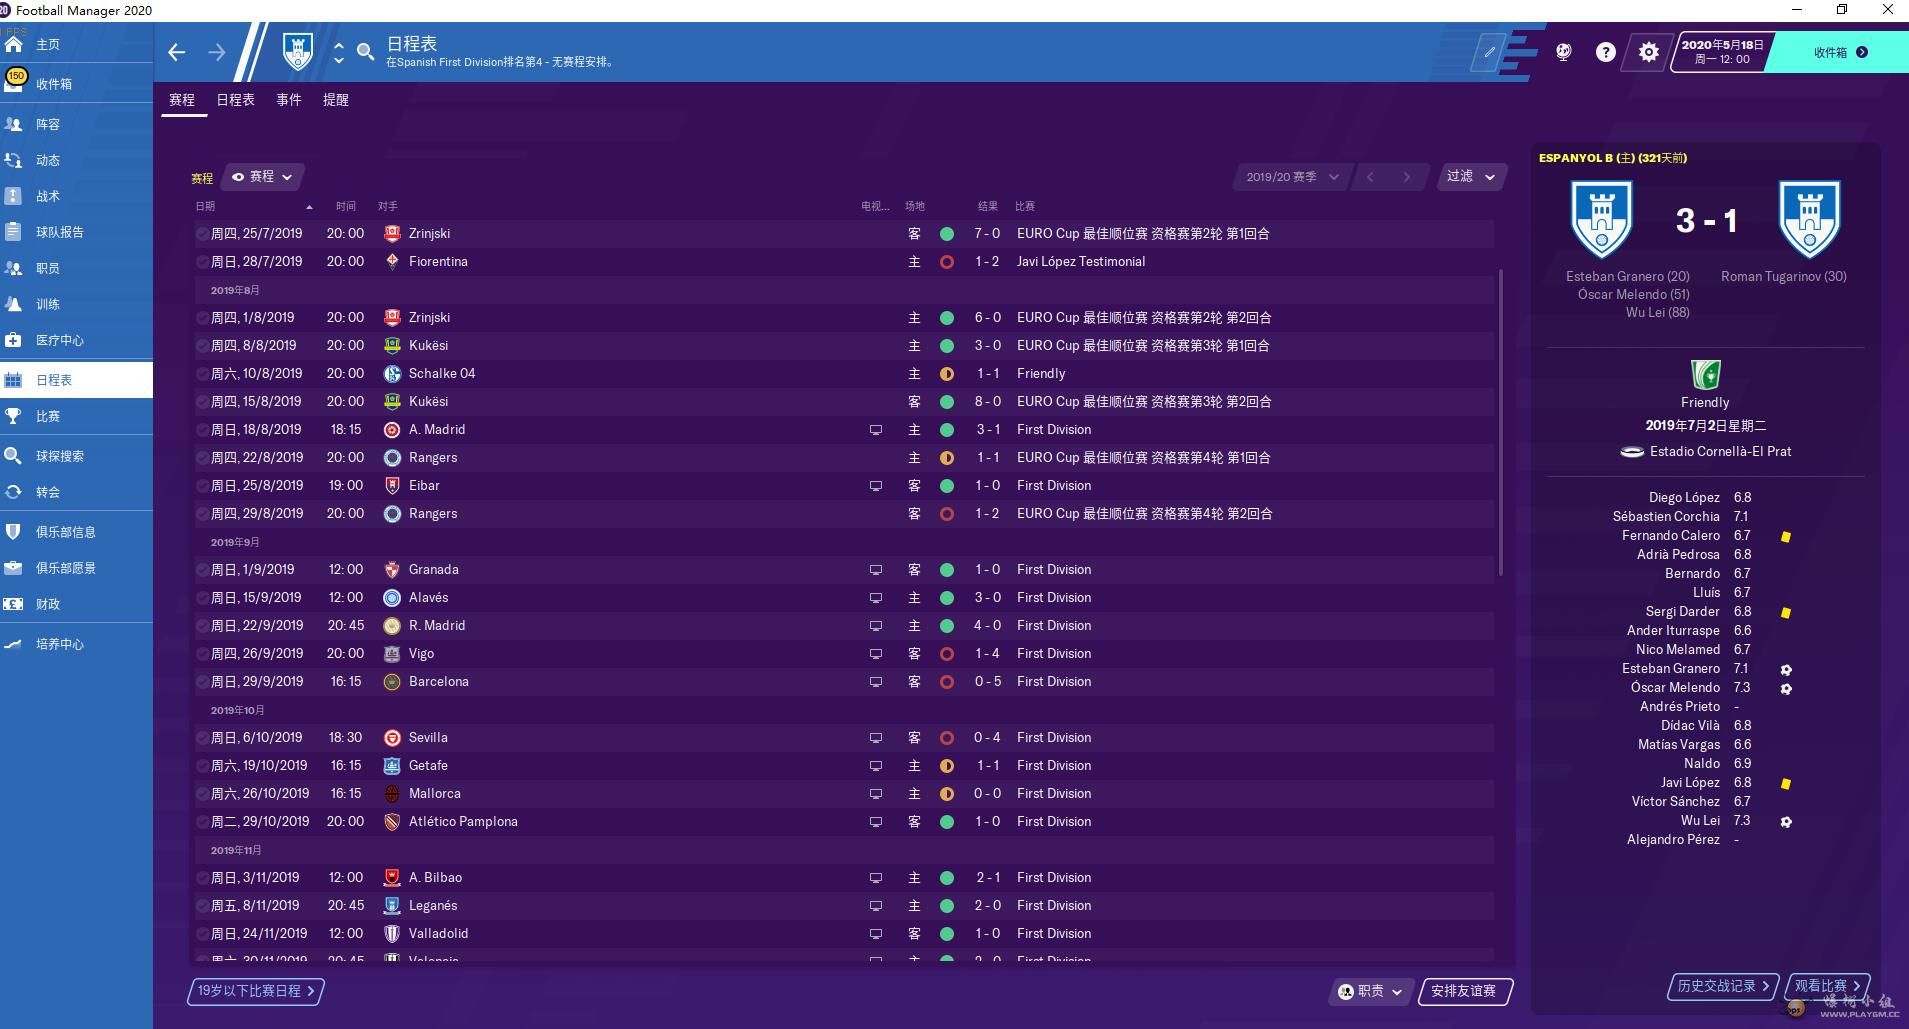Switch to the 日程表 tab

pyautogui.click(x=235, y=100)
